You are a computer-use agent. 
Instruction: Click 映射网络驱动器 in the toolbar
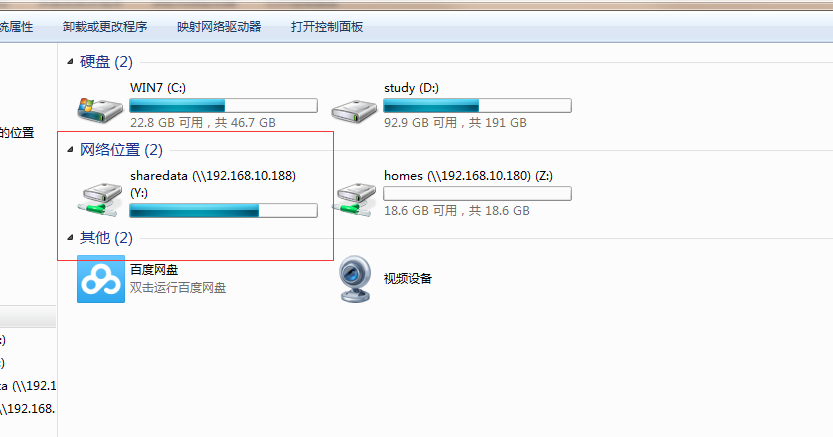point(219,27)
